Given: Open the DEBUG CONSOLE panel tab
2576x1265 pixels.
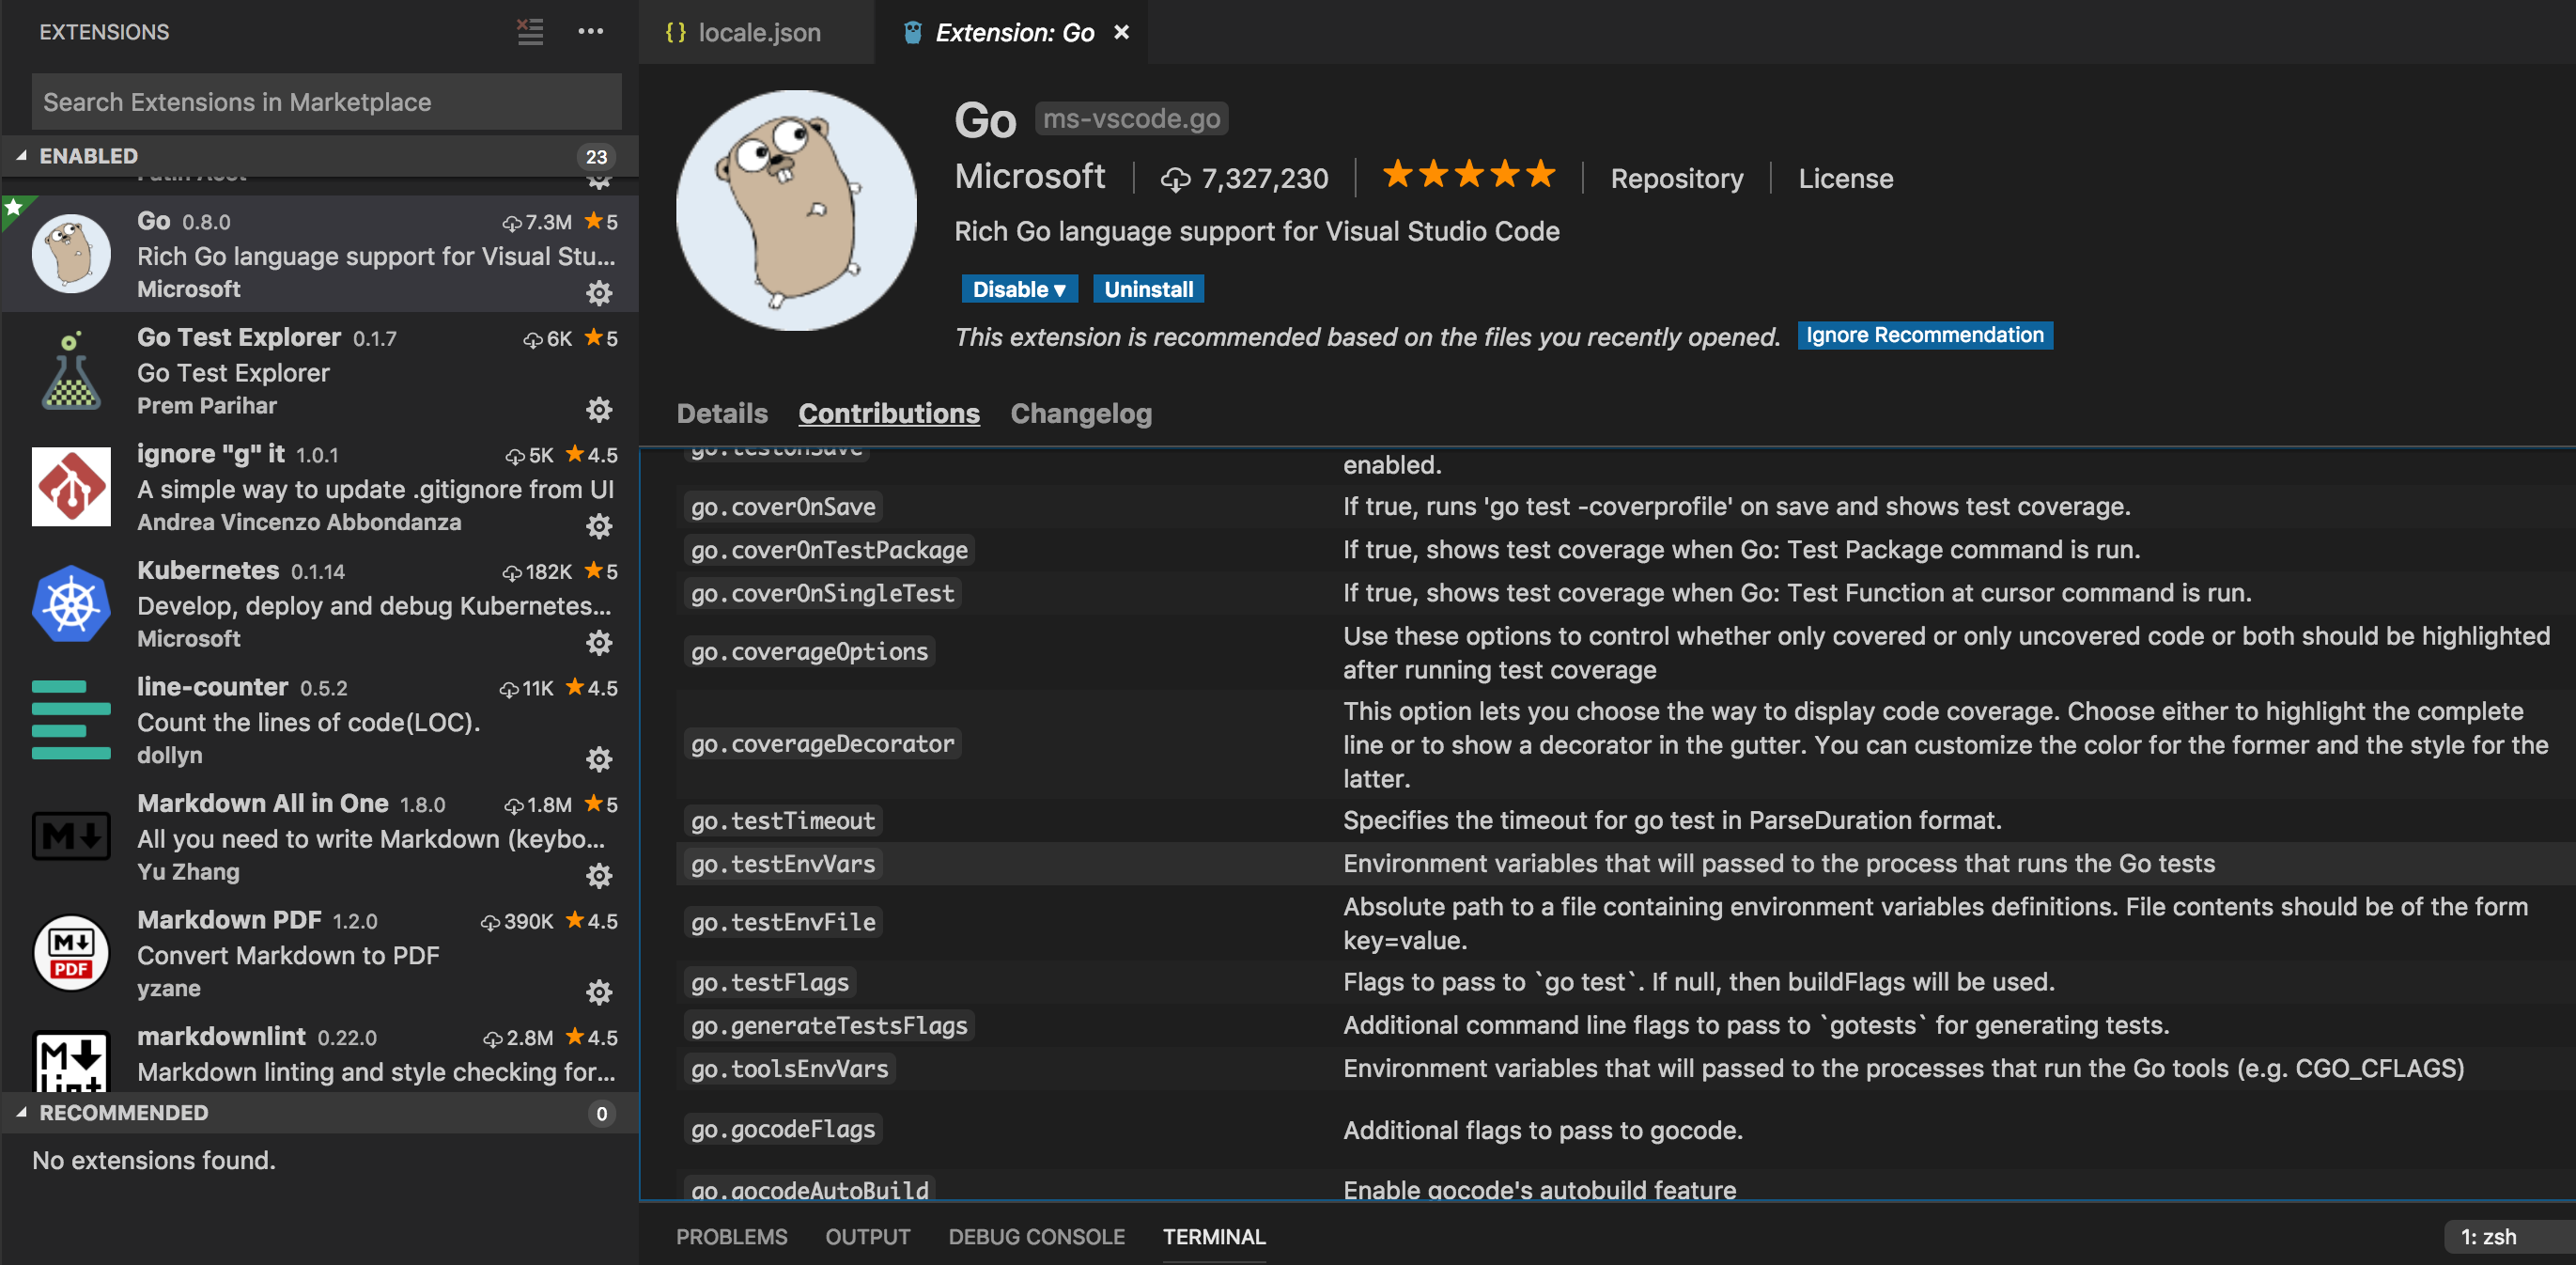Looking at the screenshot, I should pos(1037,1237).
